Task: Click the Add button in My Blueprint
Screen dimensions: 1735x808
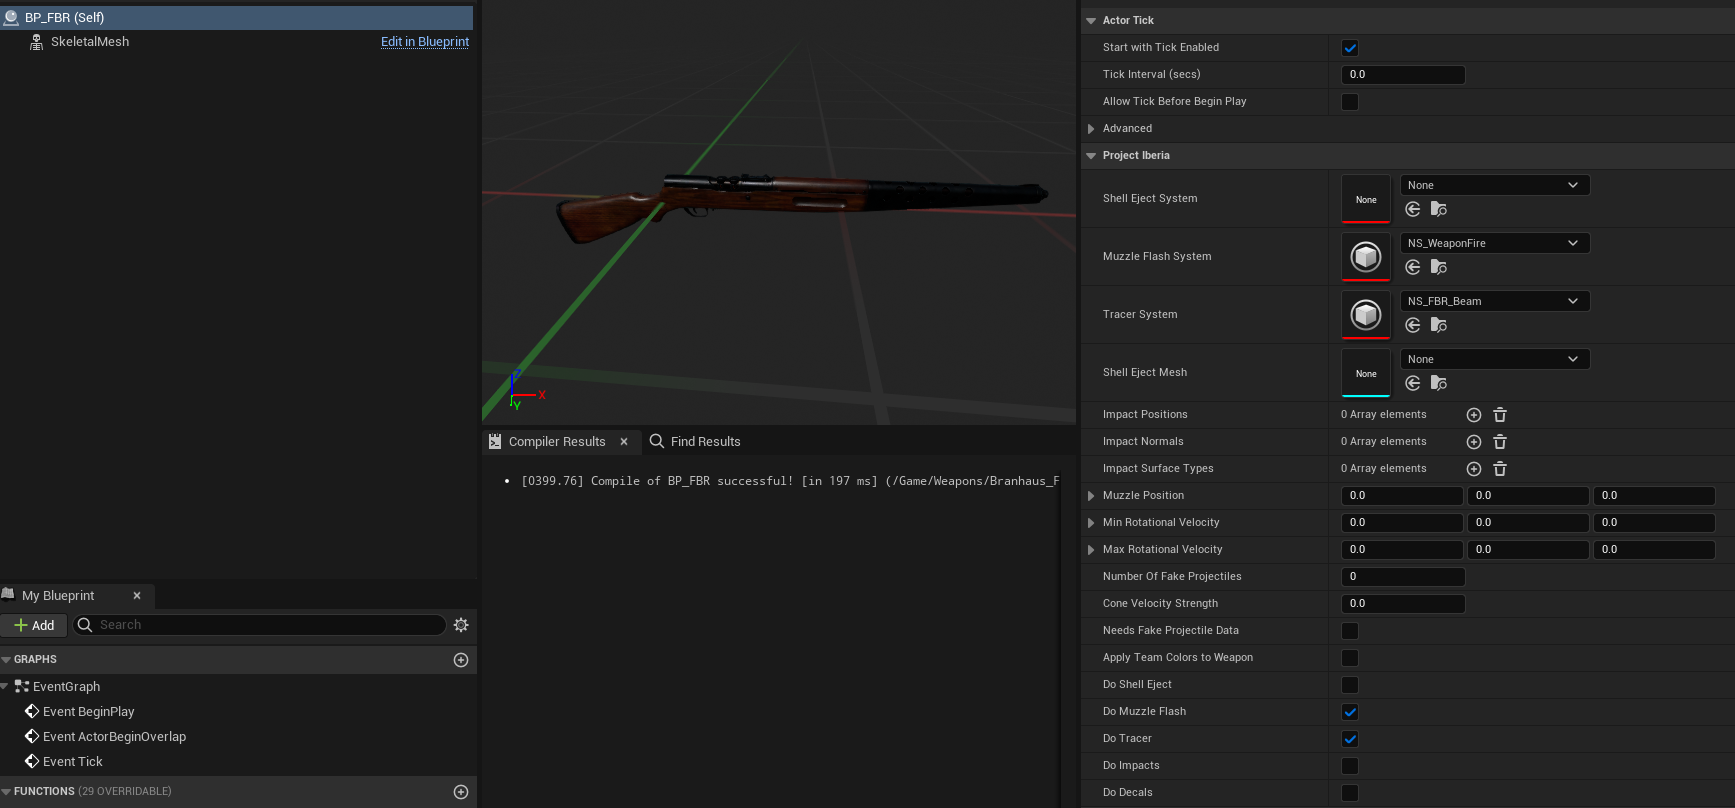Action: 34,625
